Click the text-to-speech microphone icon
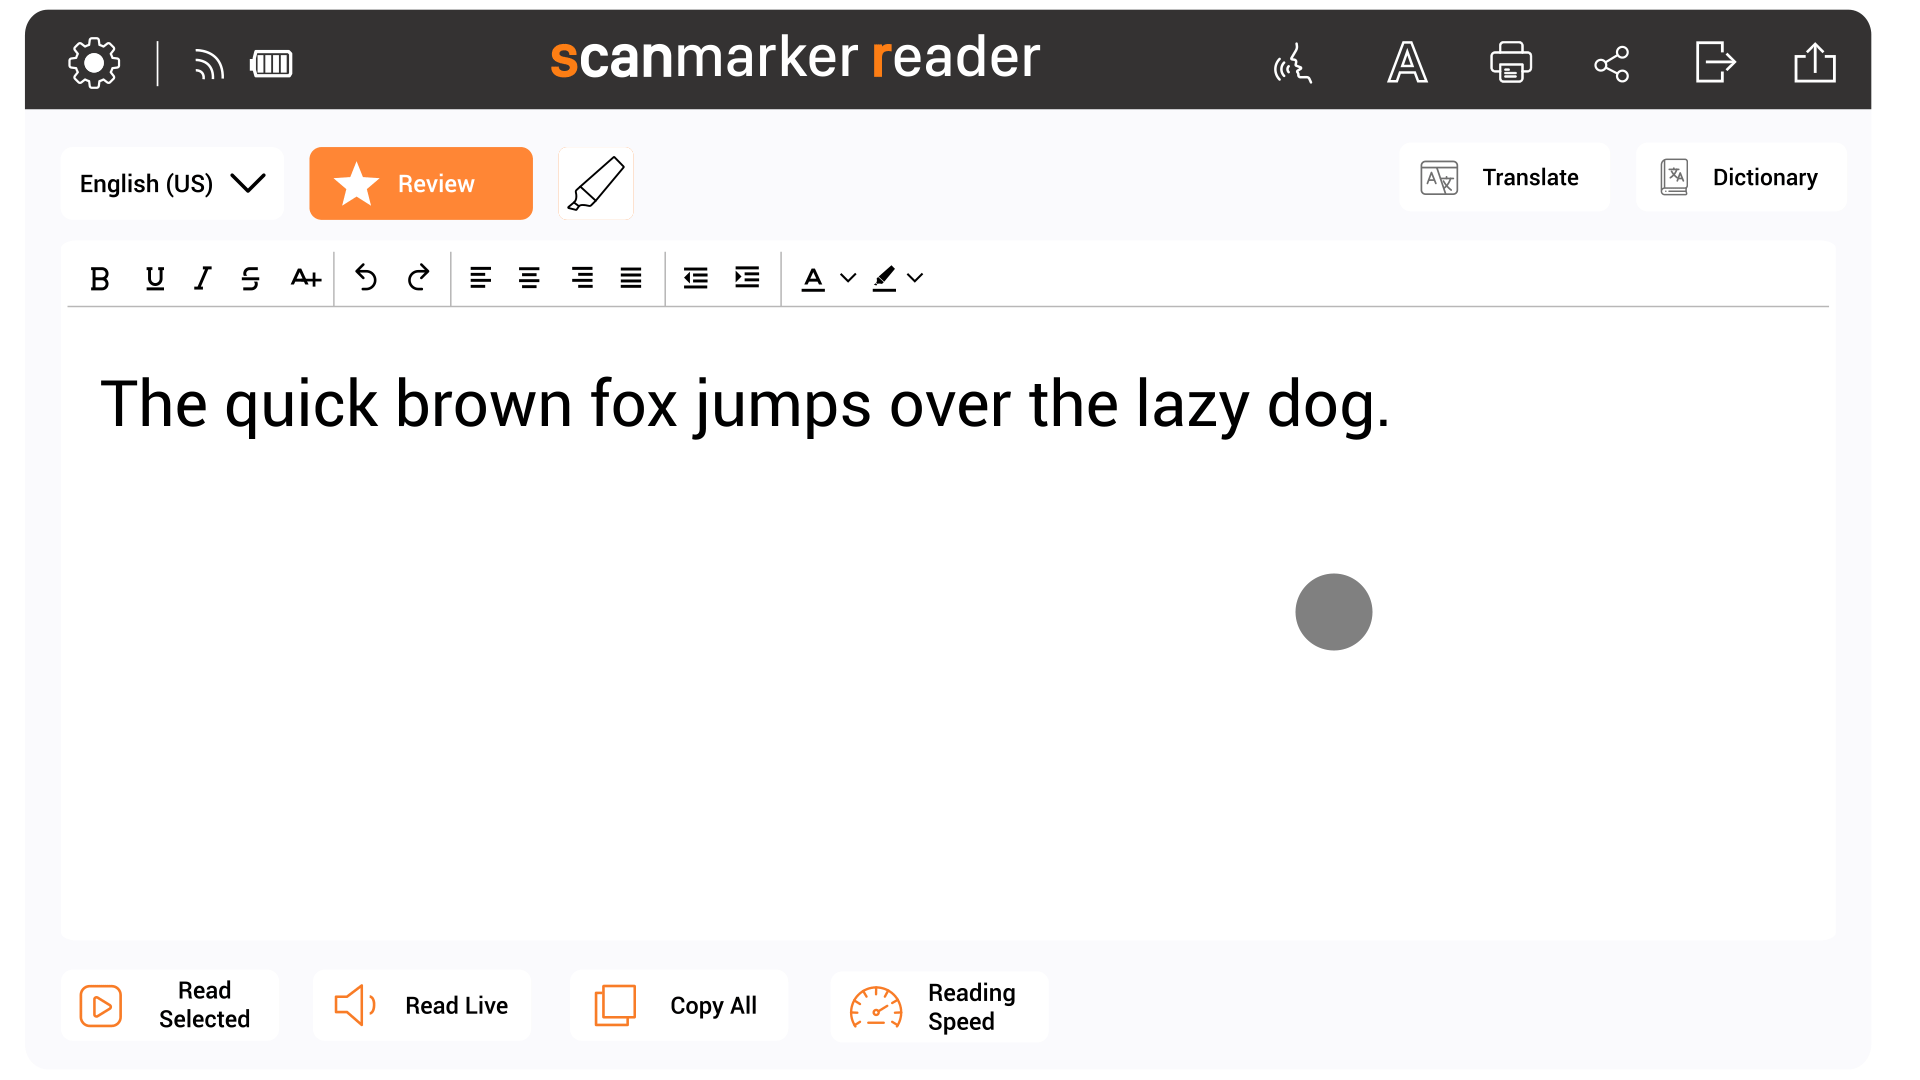Viewport: 1920px width, 1080px height. tap(1292, 61)
